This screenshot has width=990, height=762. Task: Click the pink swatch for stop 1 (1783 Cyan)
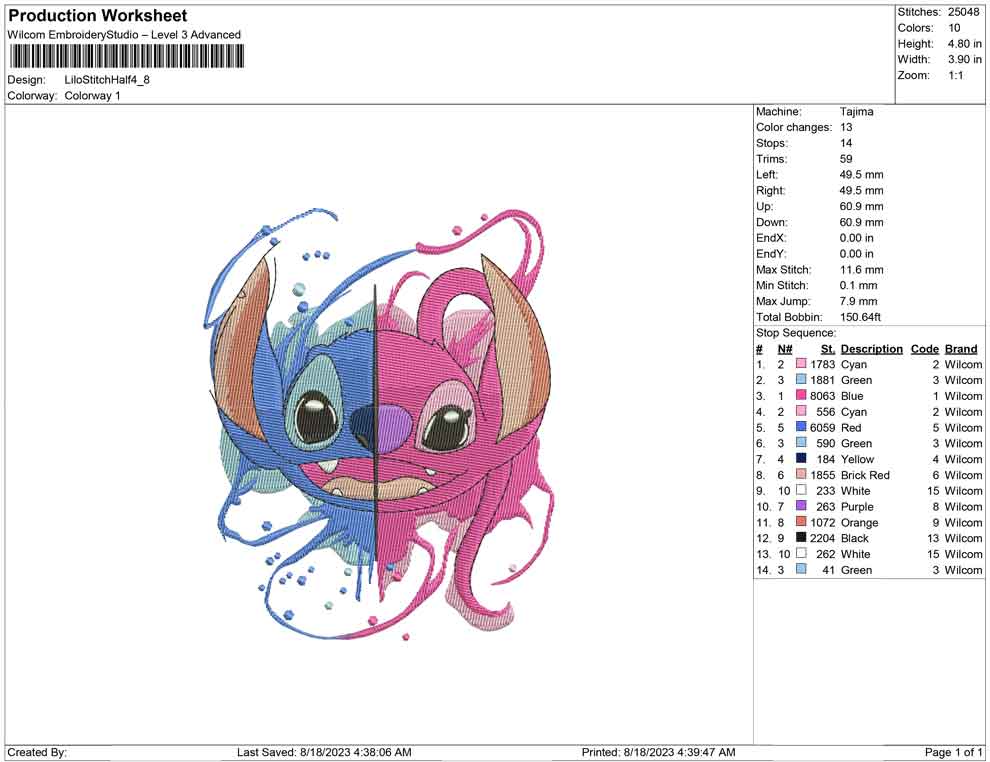click(801, 364)
